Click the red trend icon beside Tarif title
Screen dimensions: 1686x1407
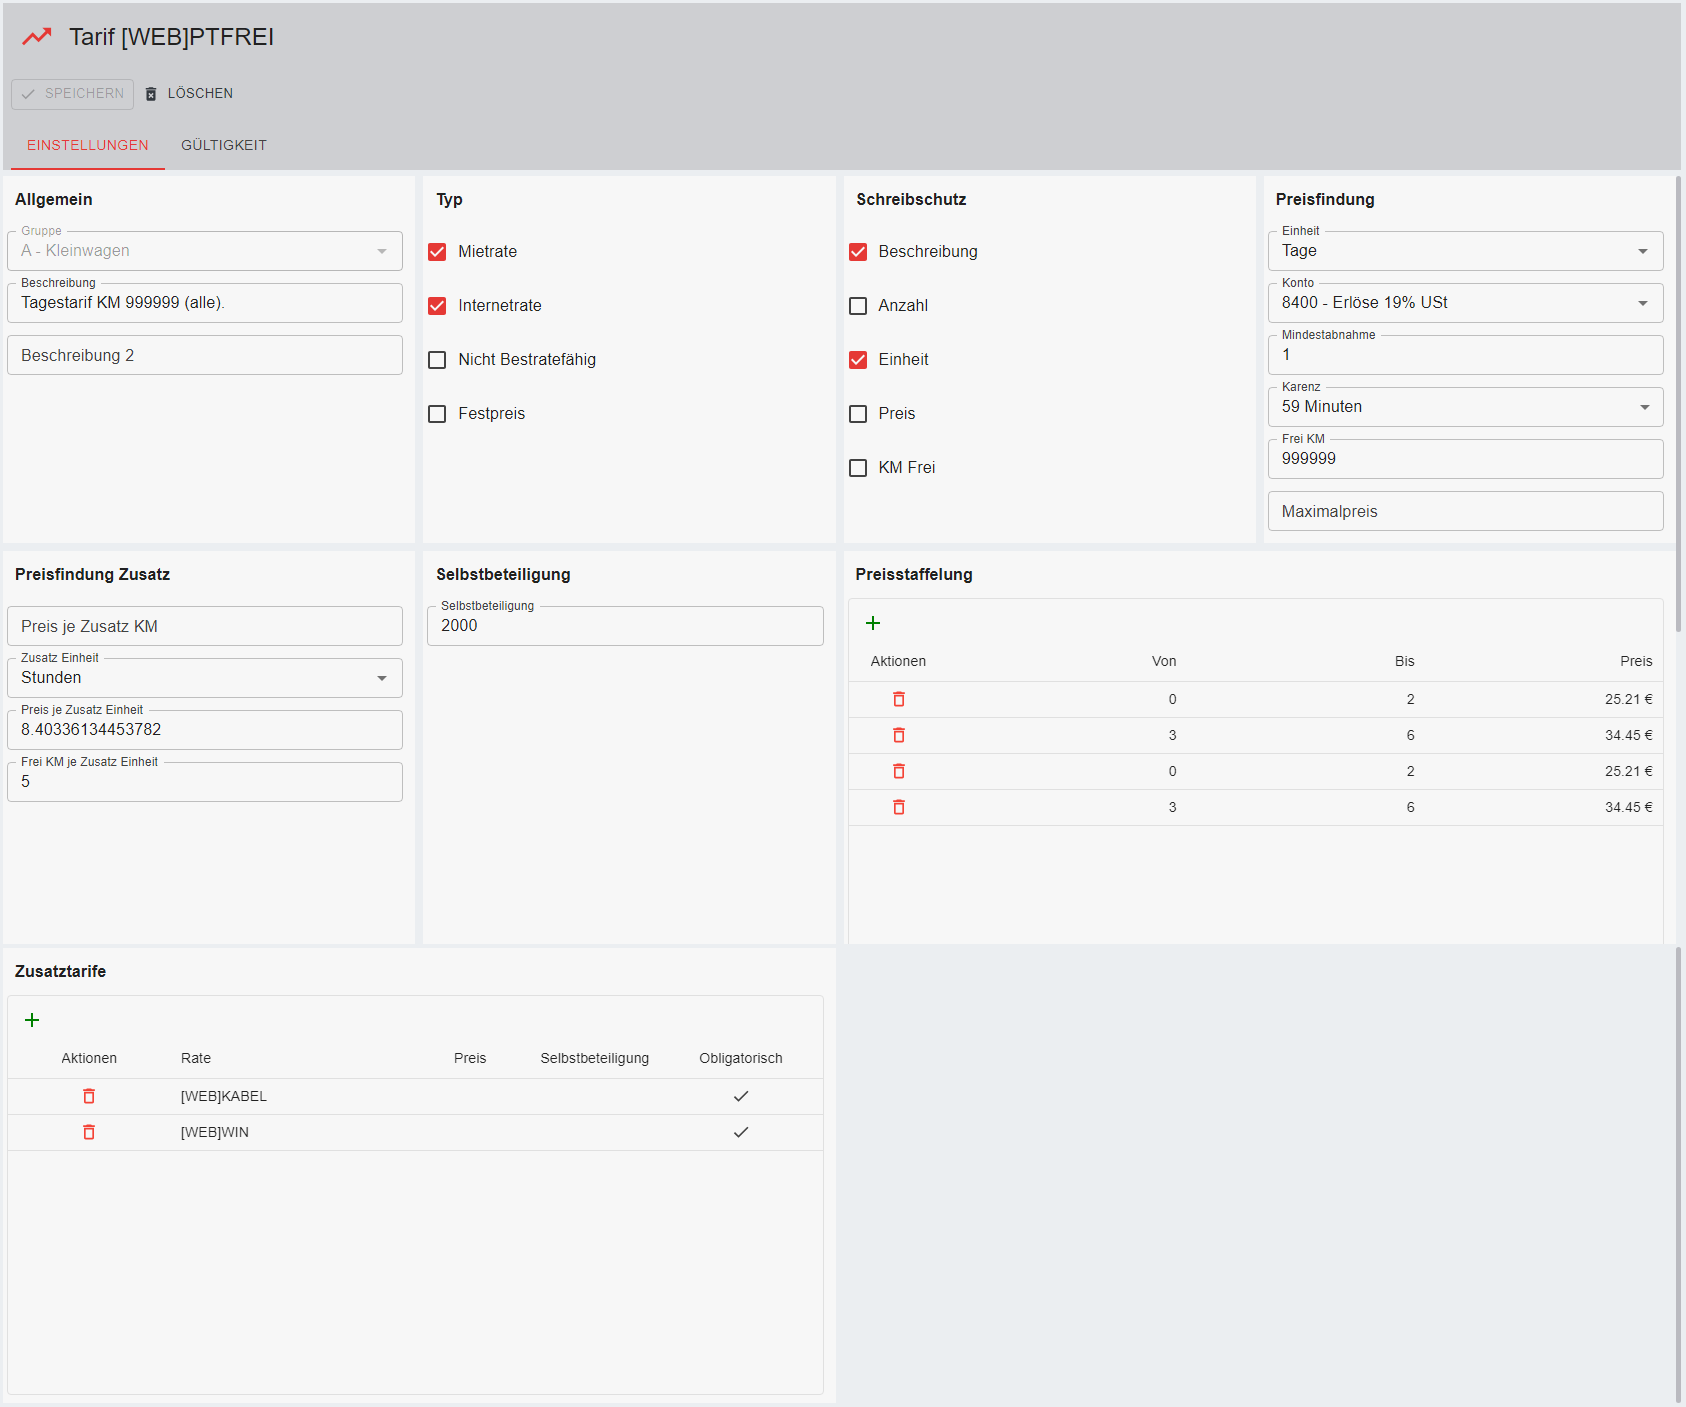tap(37, 37)
